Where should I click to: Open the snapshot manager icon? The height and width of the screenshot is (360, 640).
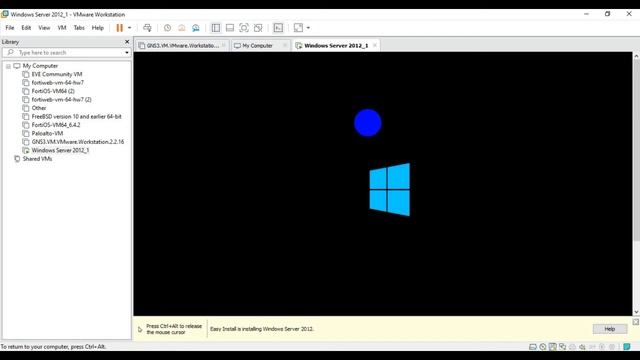pos(196,28)
